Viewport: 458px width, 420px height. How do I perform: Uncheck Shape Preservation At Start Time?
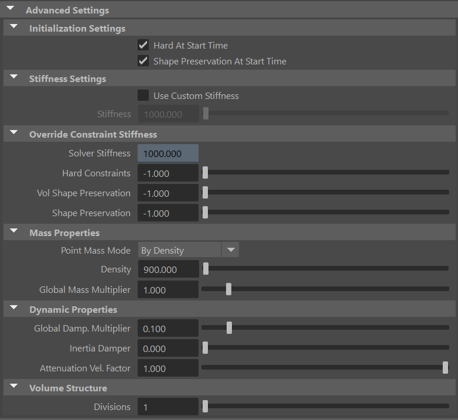click(x=143, y=61)
